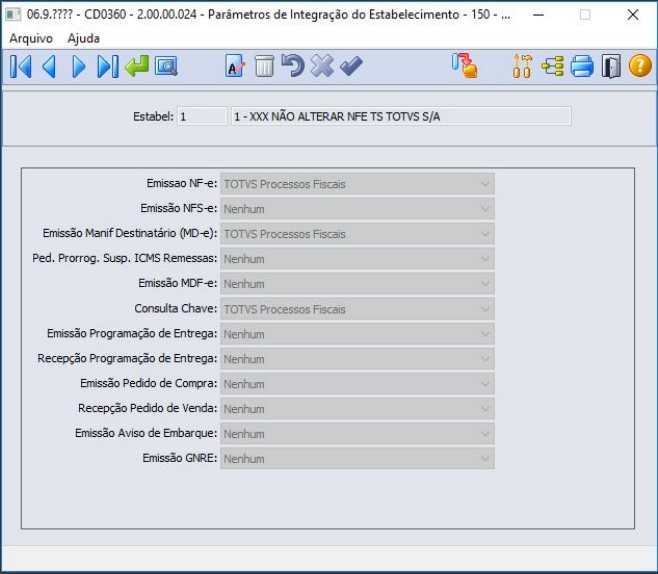Image resolution: width=658 pixels, height=574 pixels.
Task: Open the tools settings icon
Action: click(522, 66)
